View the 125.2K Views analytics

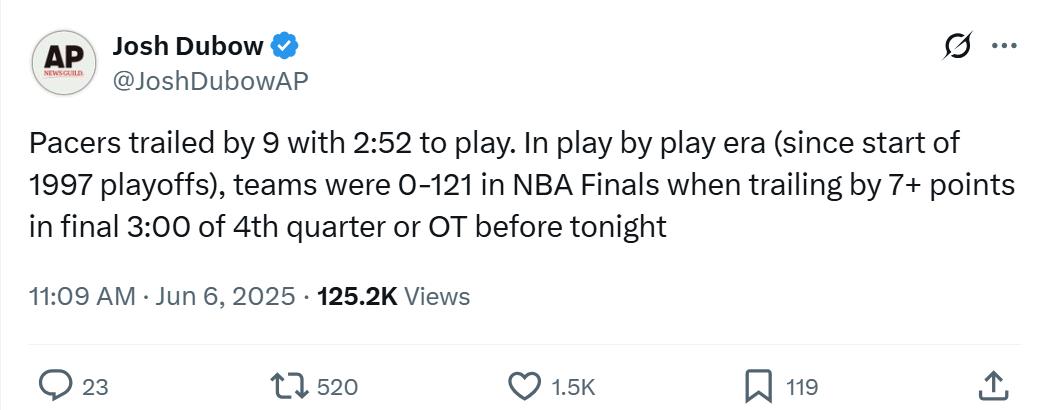pyautogui.click(x=394, y=296)
